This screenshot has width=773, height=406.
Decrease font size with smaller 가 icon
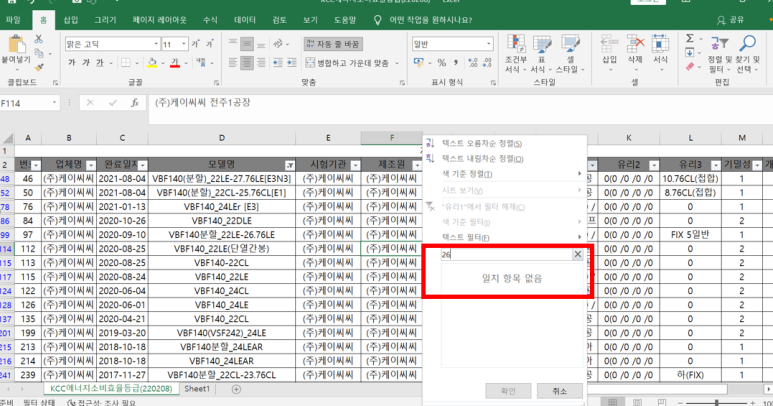pos(210,44)
